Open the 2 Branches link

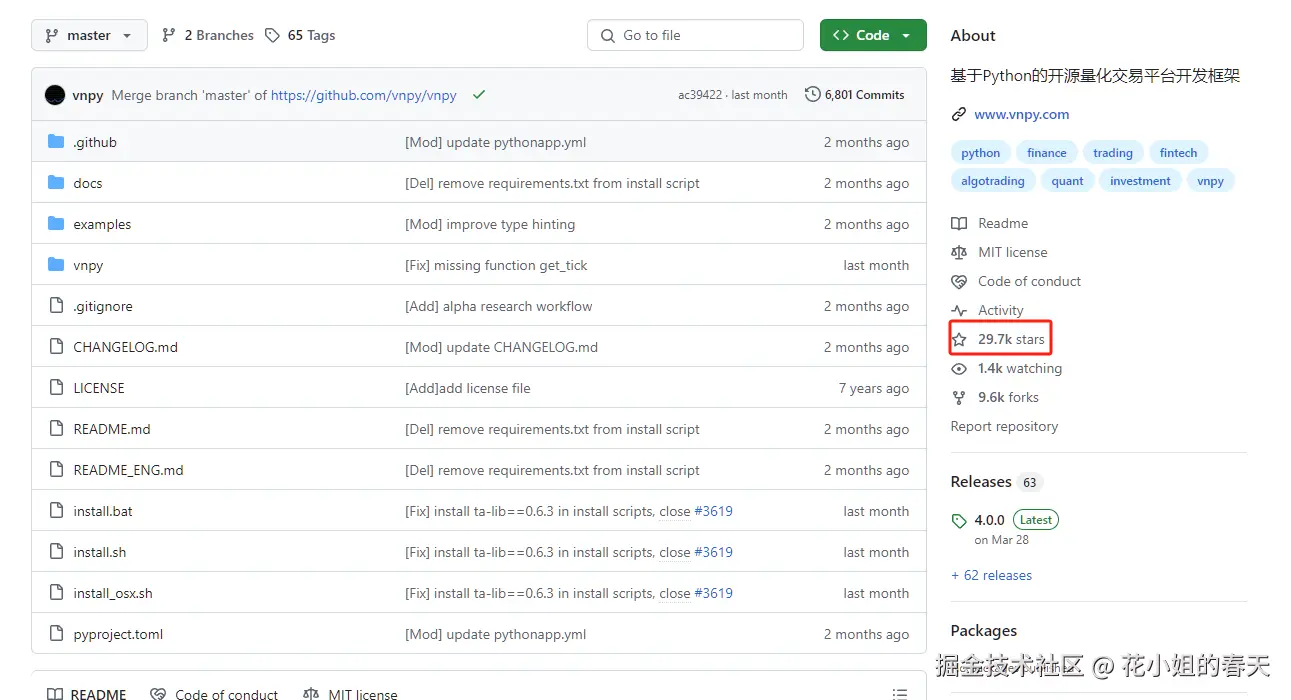208,35
